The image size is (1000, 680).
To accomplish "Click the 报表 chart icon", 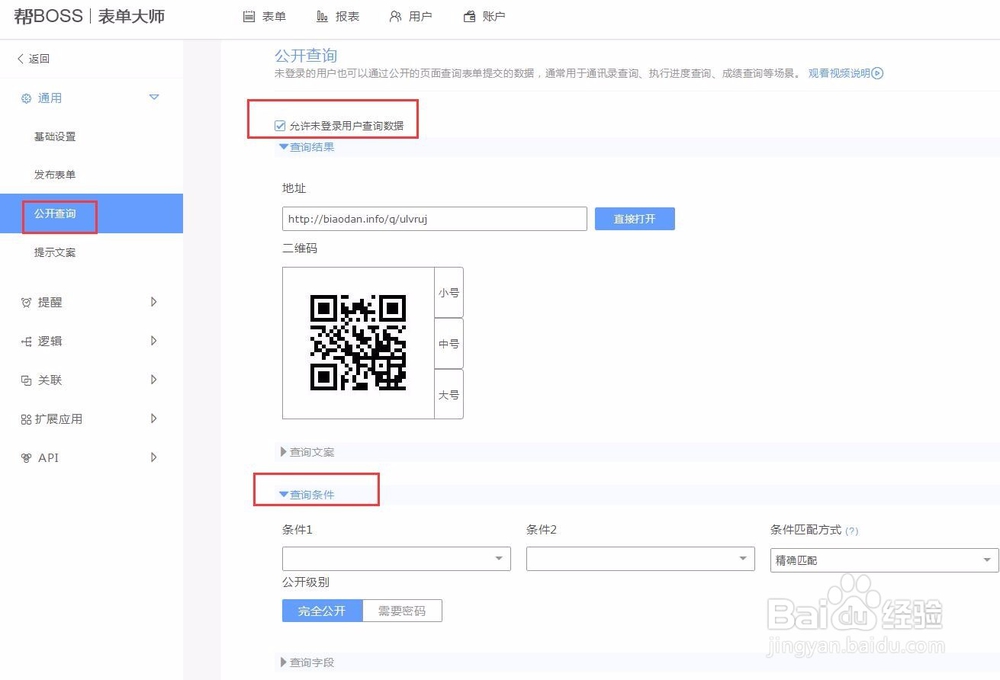I will coord(323,17).
